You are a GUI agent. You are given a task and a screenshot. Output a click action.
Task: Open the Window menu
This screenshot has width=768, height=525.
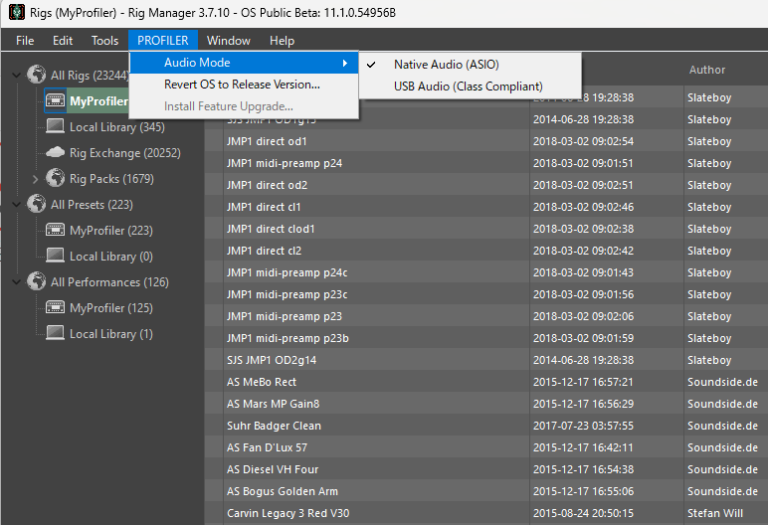229,40
